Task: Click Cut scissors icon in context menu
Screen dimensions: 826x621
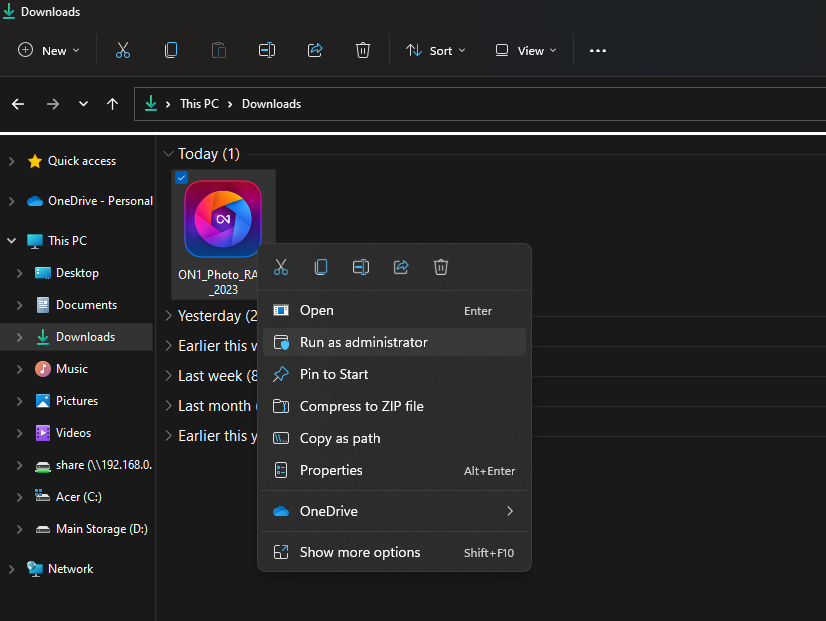Action: click(x=281, y=267)
